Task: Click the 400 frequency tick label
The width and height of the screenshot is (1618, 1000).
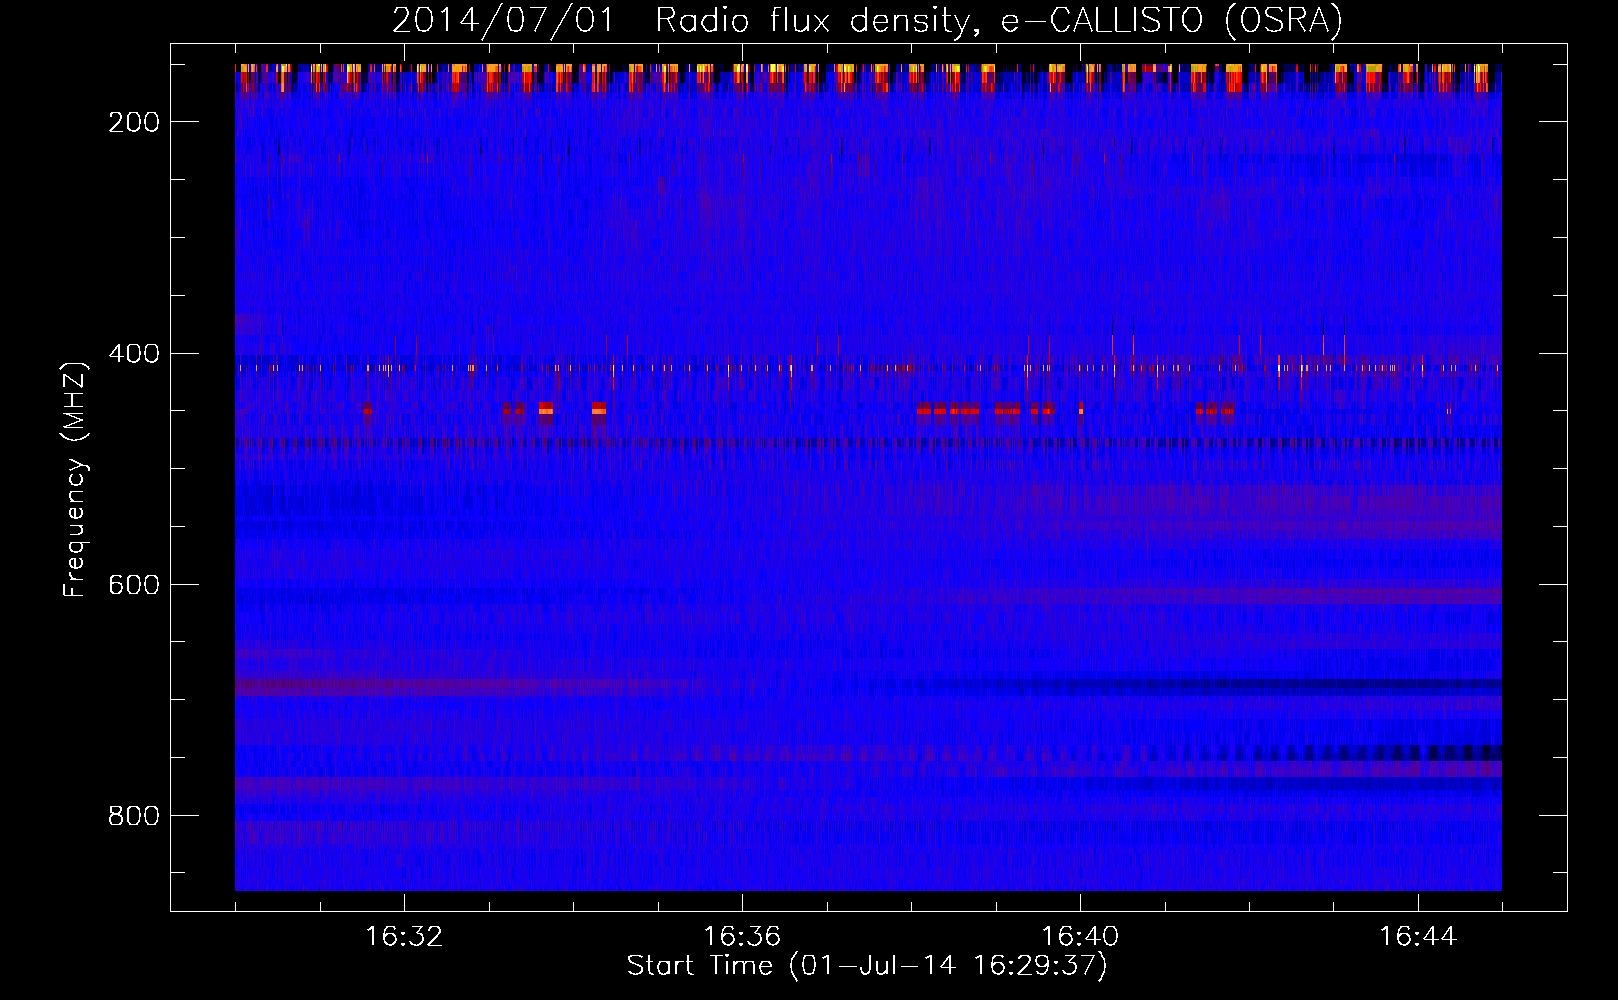Action: [x=134, y=354]
